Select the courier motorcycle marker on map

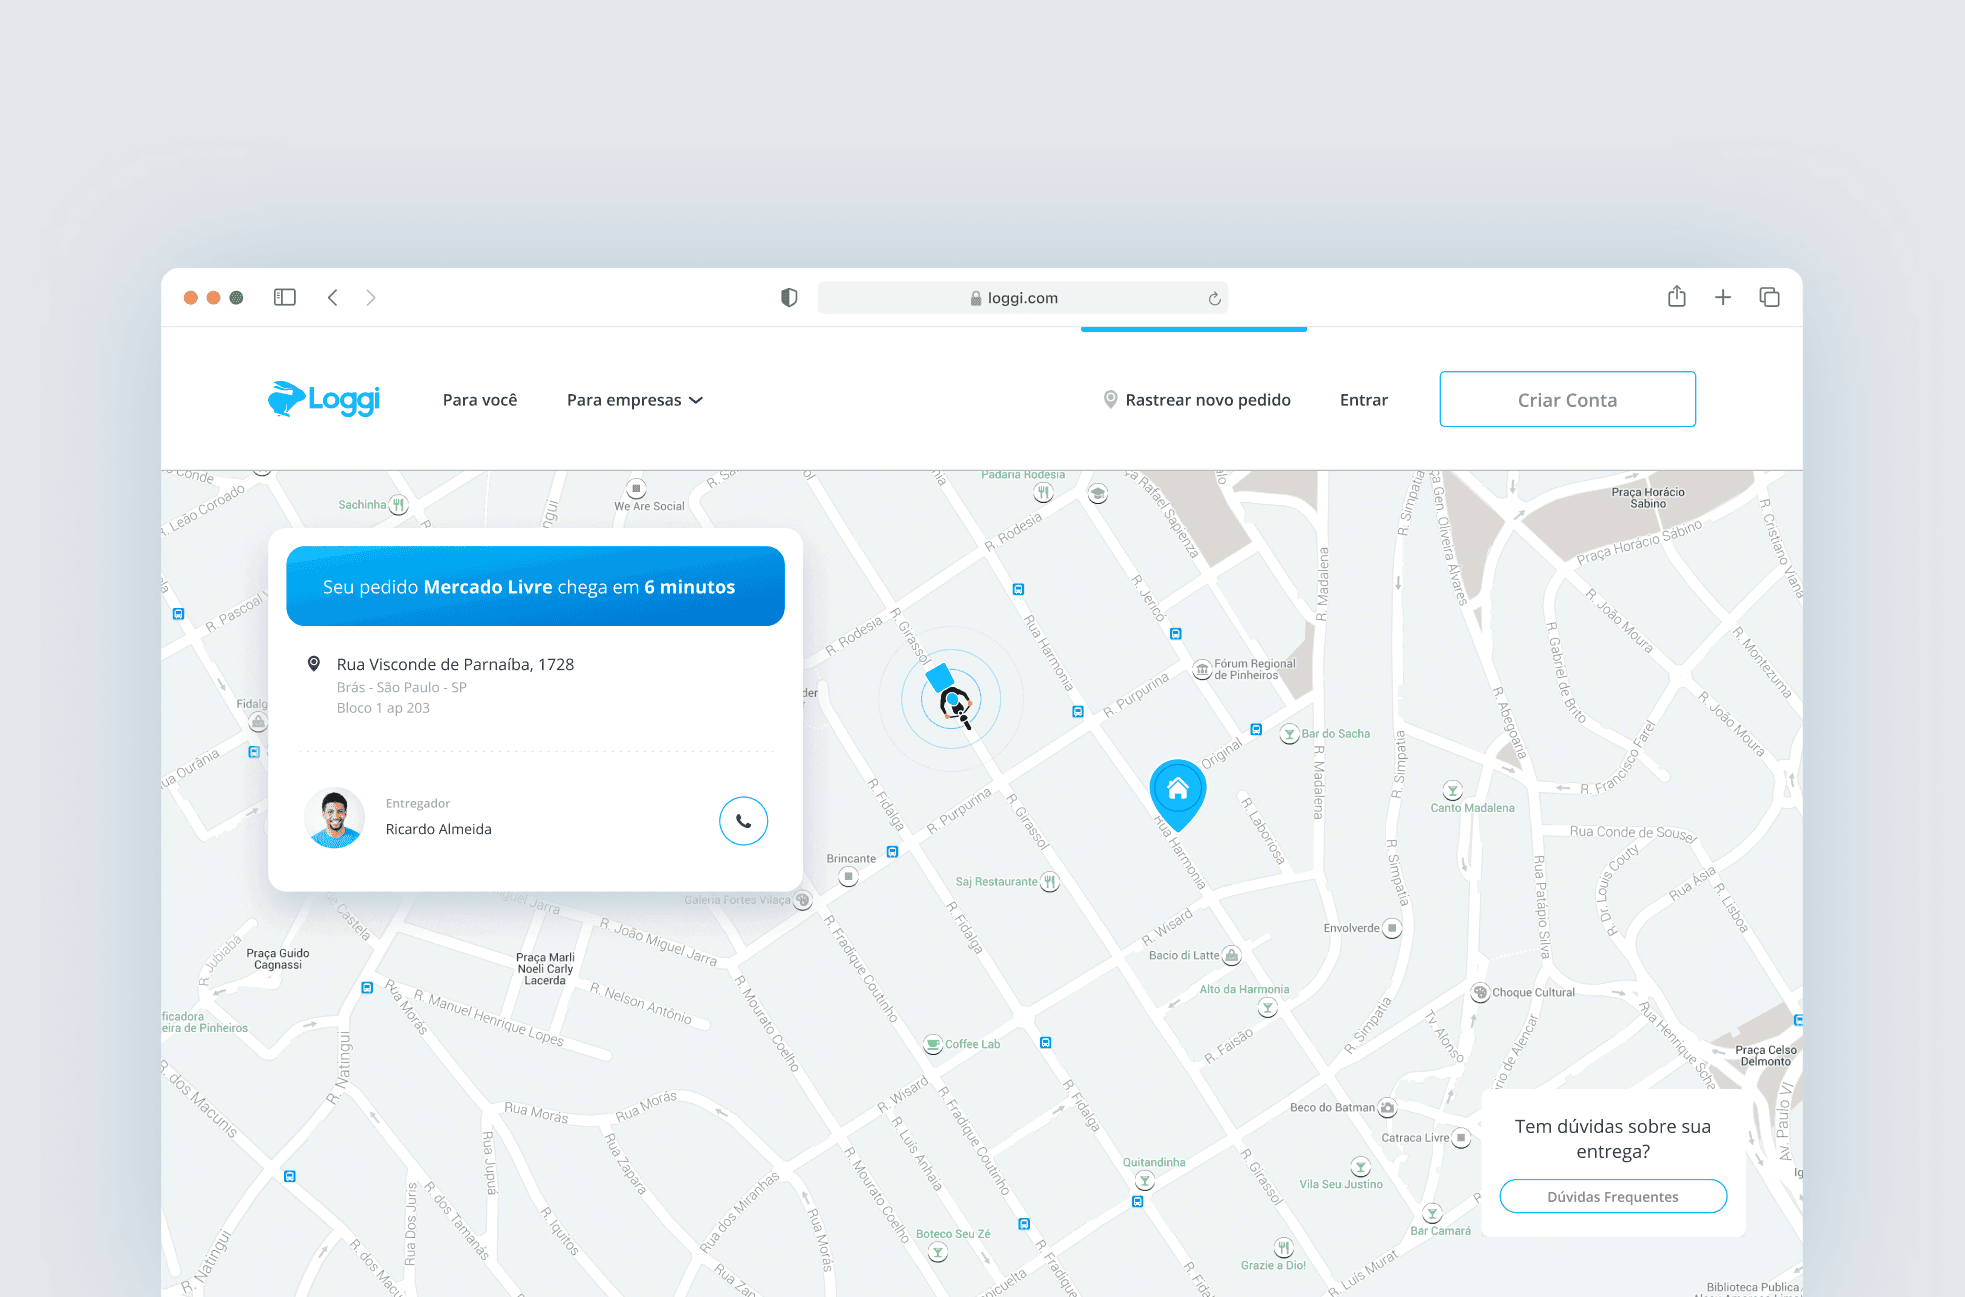click(x=952, y=699)
